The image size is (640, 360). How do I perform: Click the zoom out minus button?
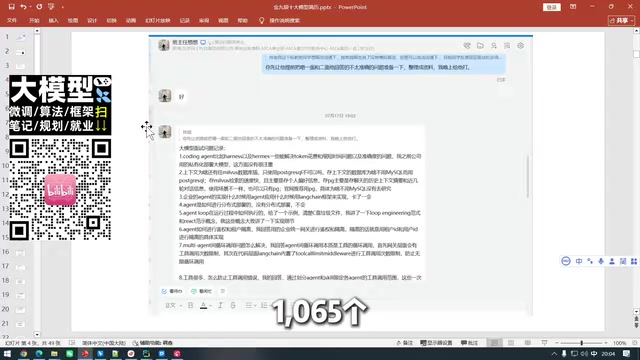[557, 343]
